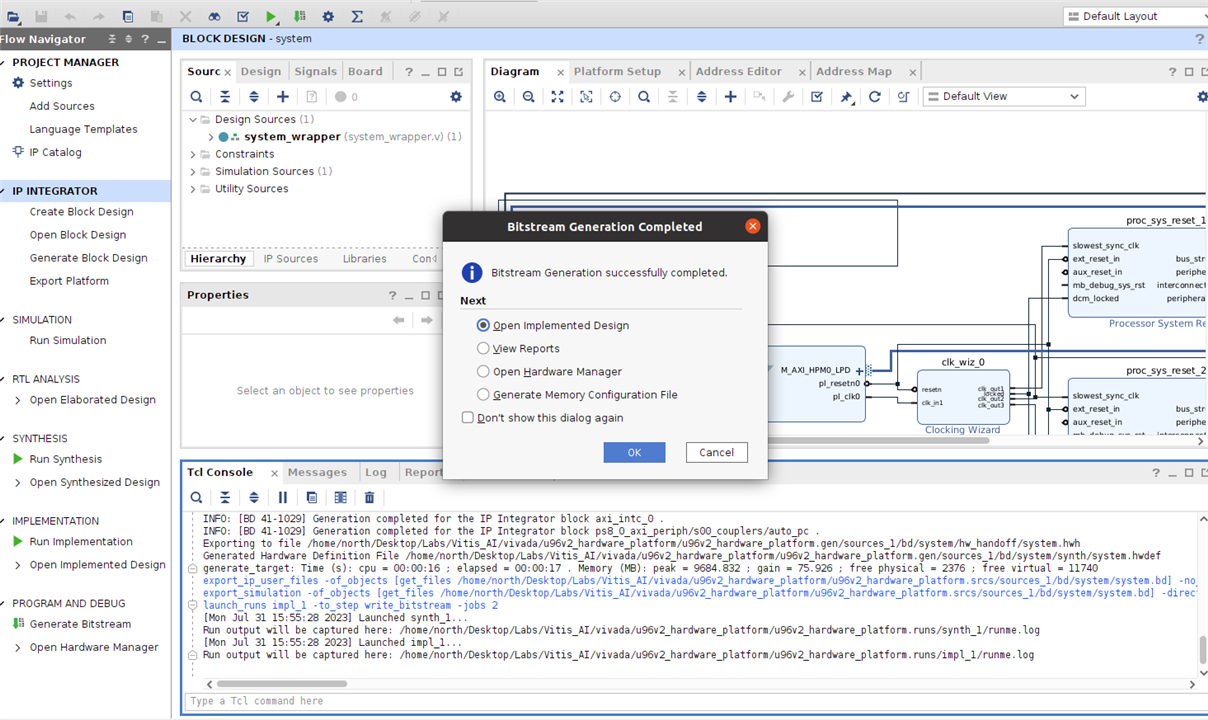The image size is (1208, 720).
Task: Open project icon in main toolbar
Action: (13, 16)
